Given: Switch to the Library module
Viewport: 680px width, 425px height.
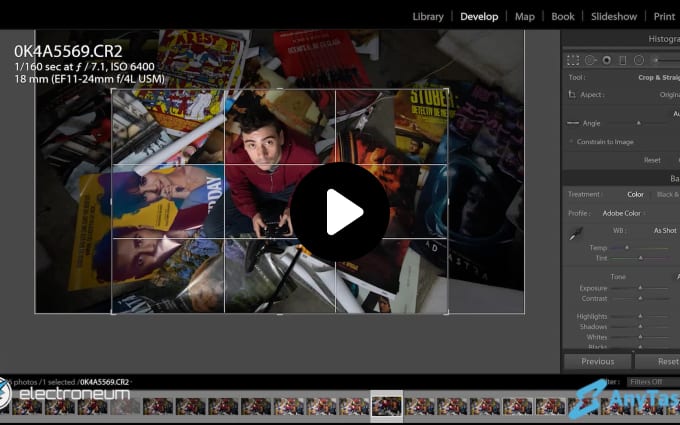Looking at the screenshot, I should tap(428, 16).
